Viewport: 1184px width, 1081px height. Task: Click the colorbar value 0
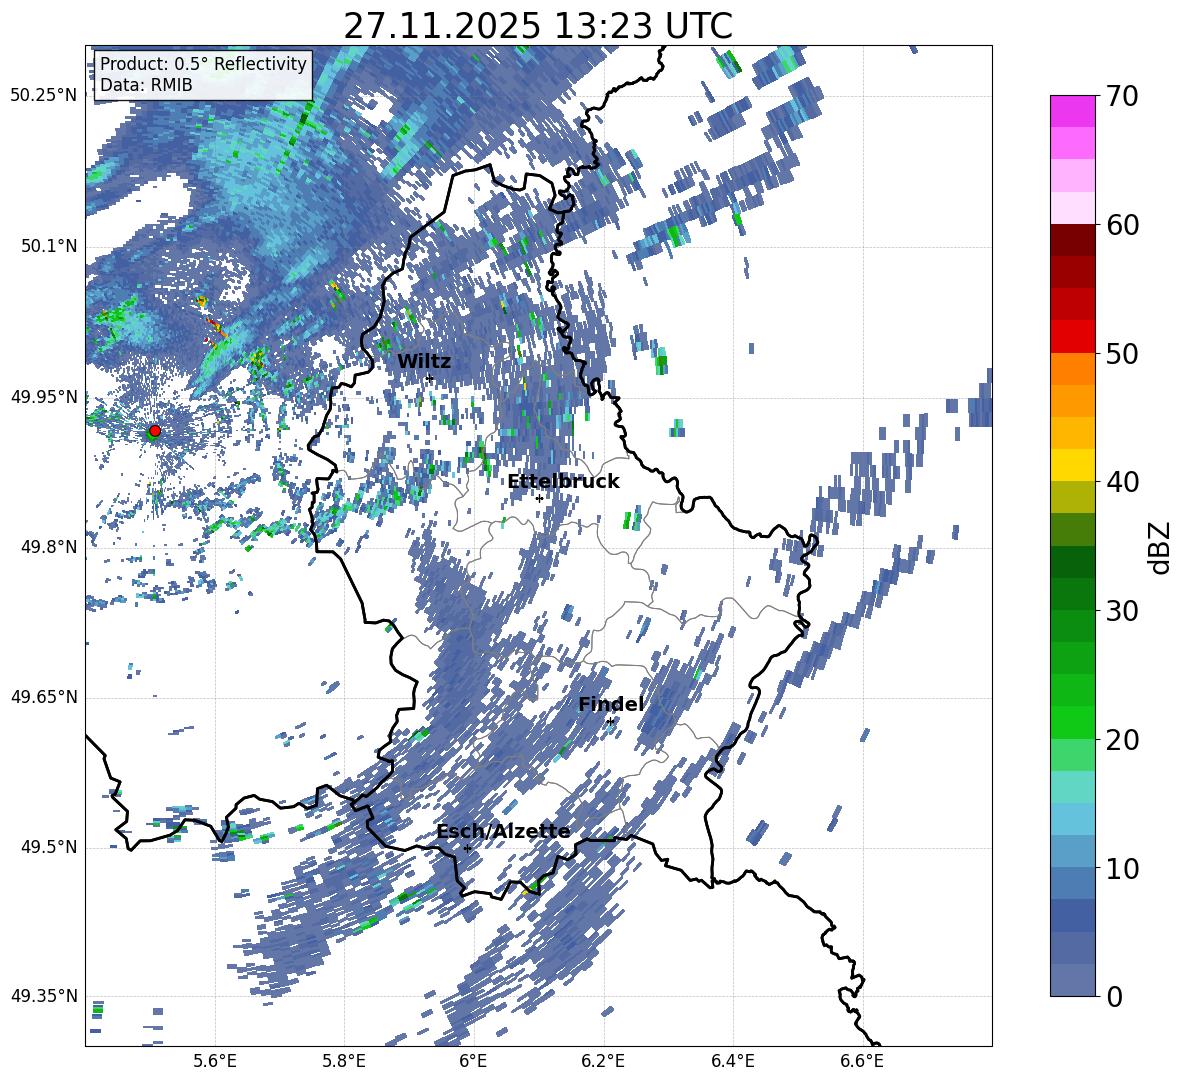[1115, 996]
